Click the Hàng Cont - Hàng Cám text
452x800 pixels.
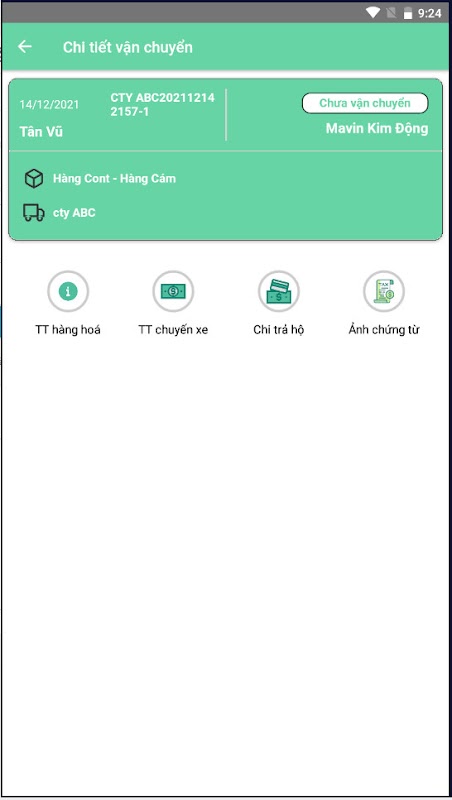[x=114, y=179]
